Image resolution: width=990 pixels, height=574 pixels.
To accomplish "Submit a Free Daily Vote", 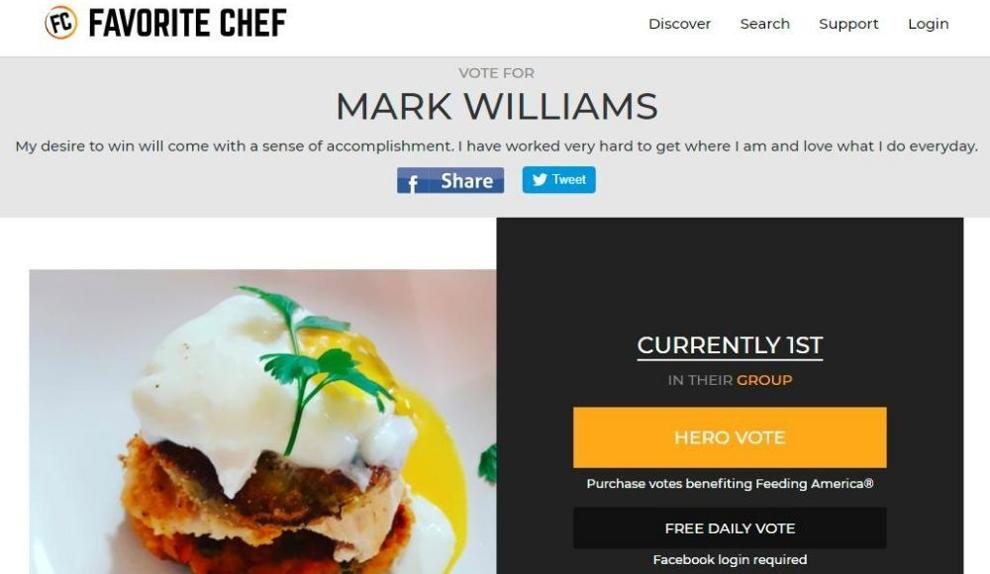I will [x=729, y=528].
